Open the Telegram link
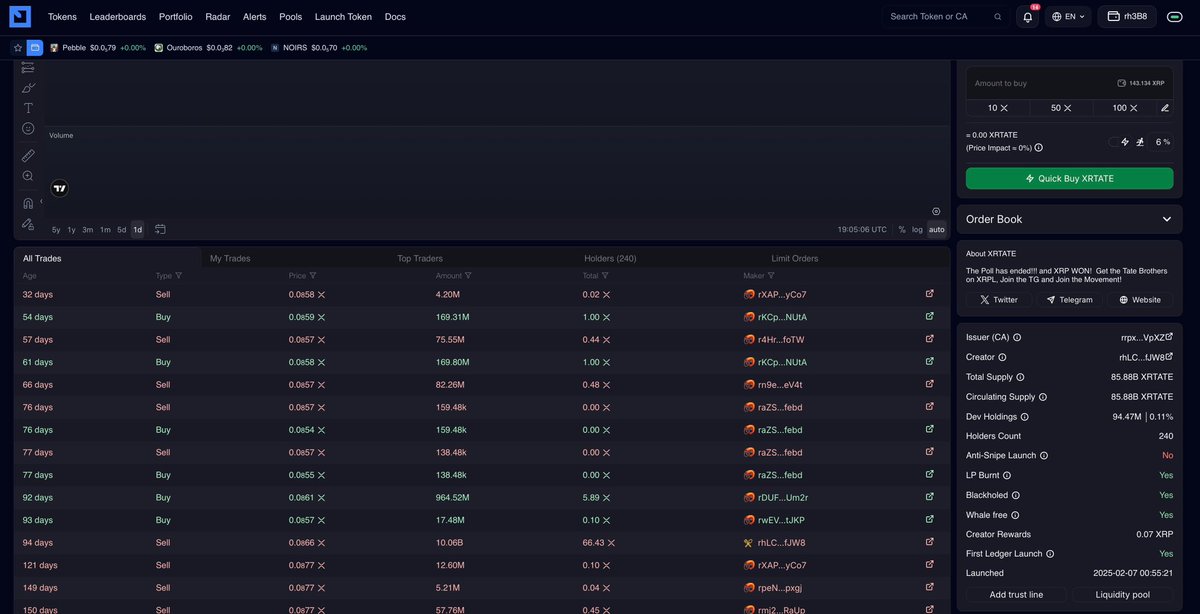 click(1069, 300)
